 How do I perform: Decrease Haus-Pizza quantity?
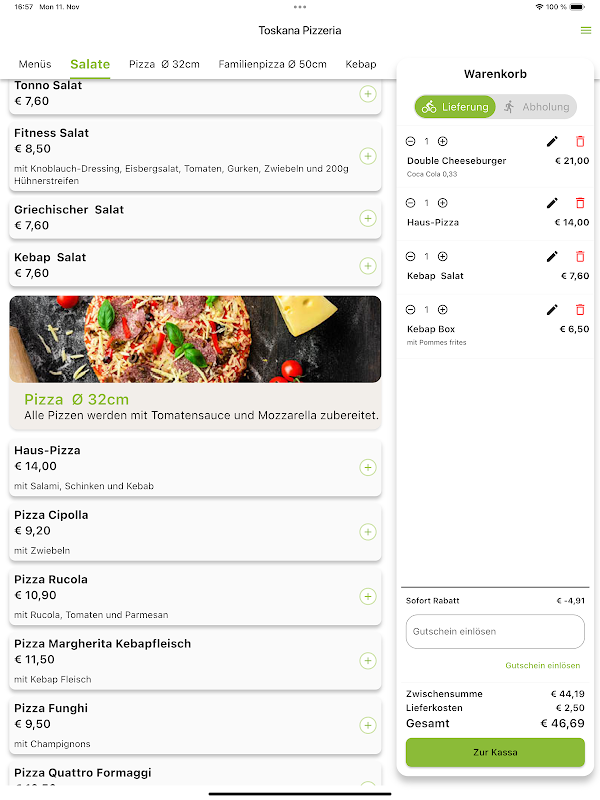coord(411,203)
